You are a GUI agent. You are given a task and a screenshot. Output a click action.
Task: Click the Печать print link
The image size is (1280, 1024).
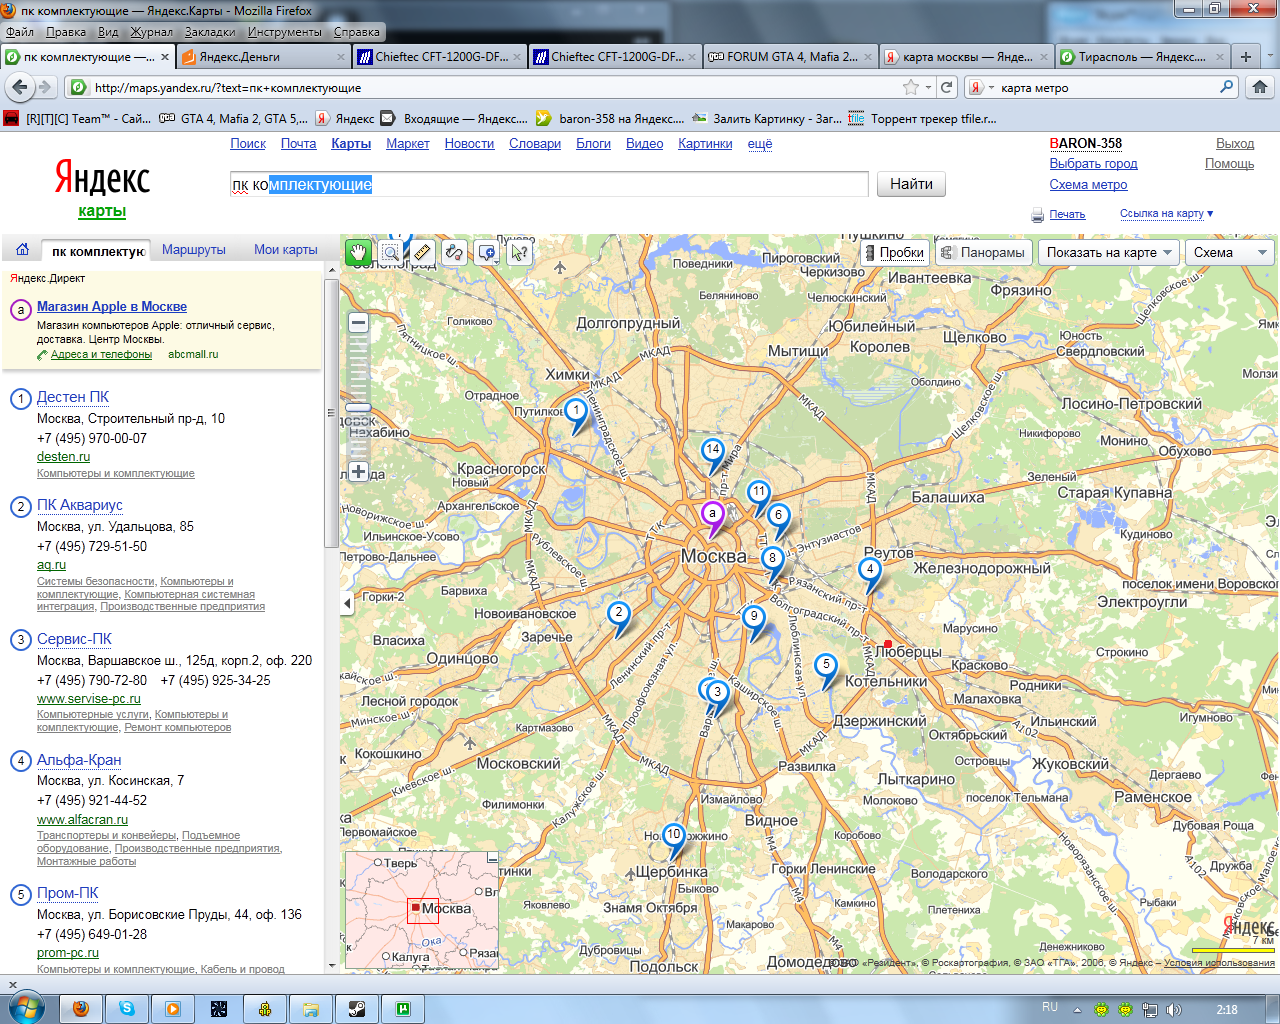[x=1067, y=214]
